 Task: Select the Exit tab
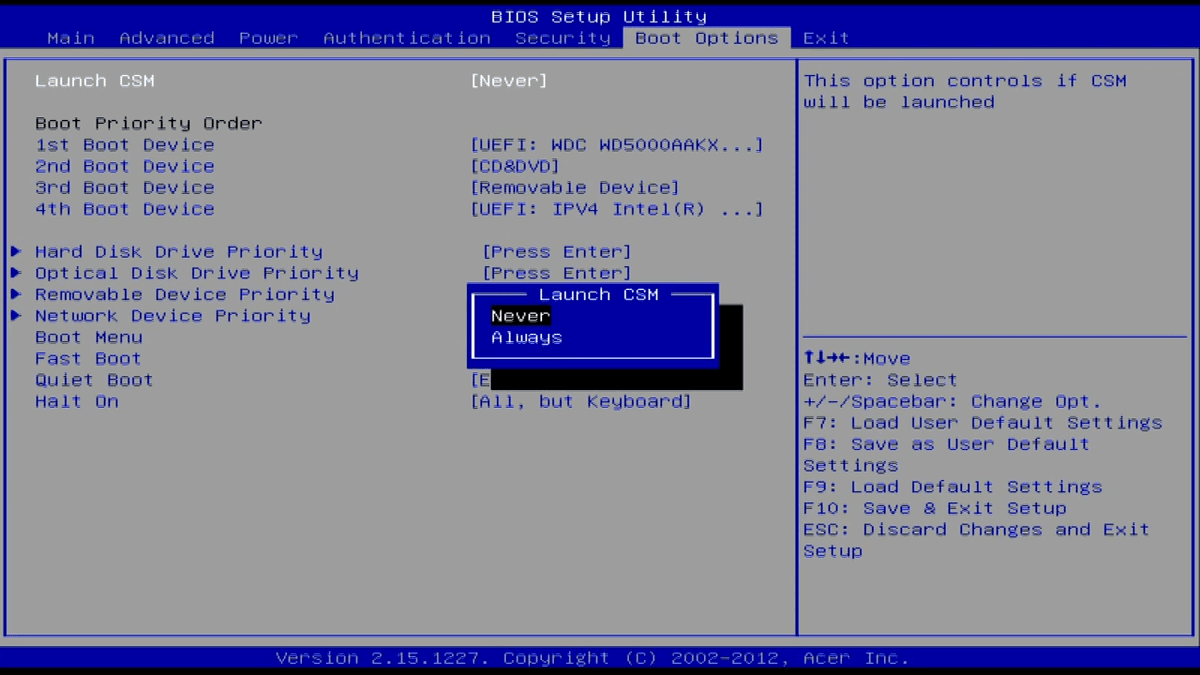(826, 38)
